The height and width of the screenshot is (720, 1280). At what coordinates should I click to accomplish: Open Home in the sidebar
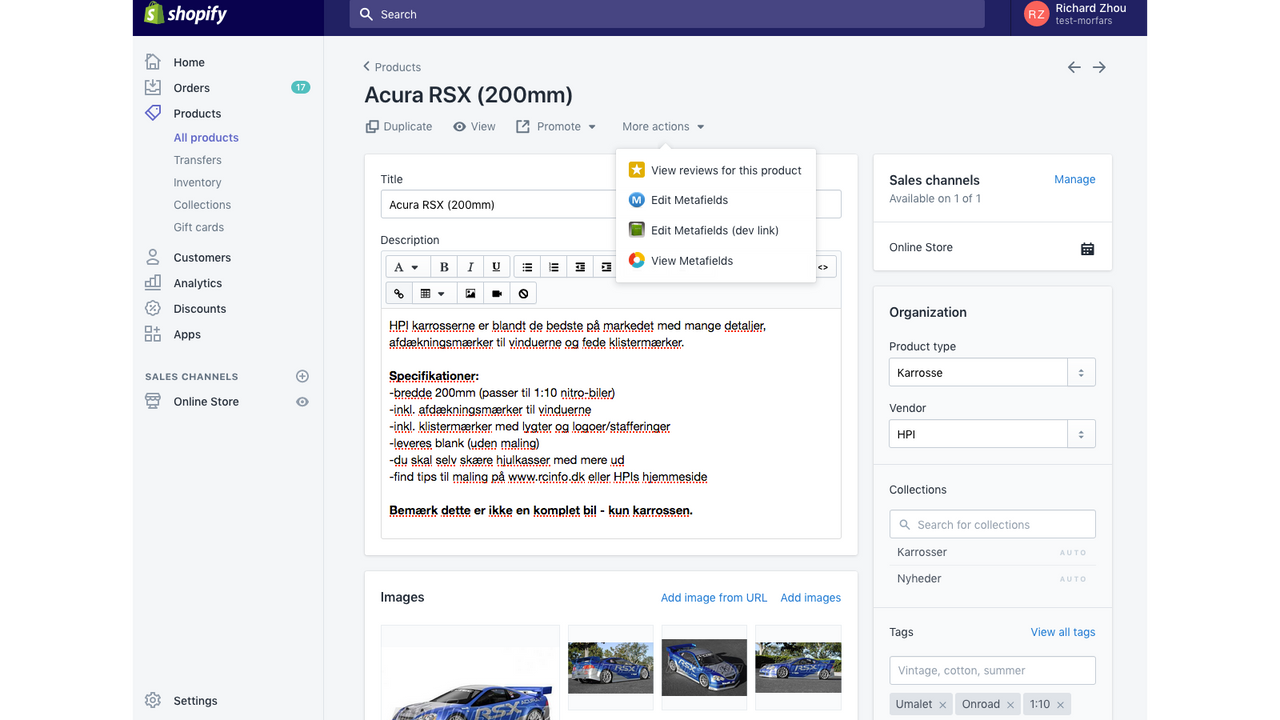click(189, 62)
